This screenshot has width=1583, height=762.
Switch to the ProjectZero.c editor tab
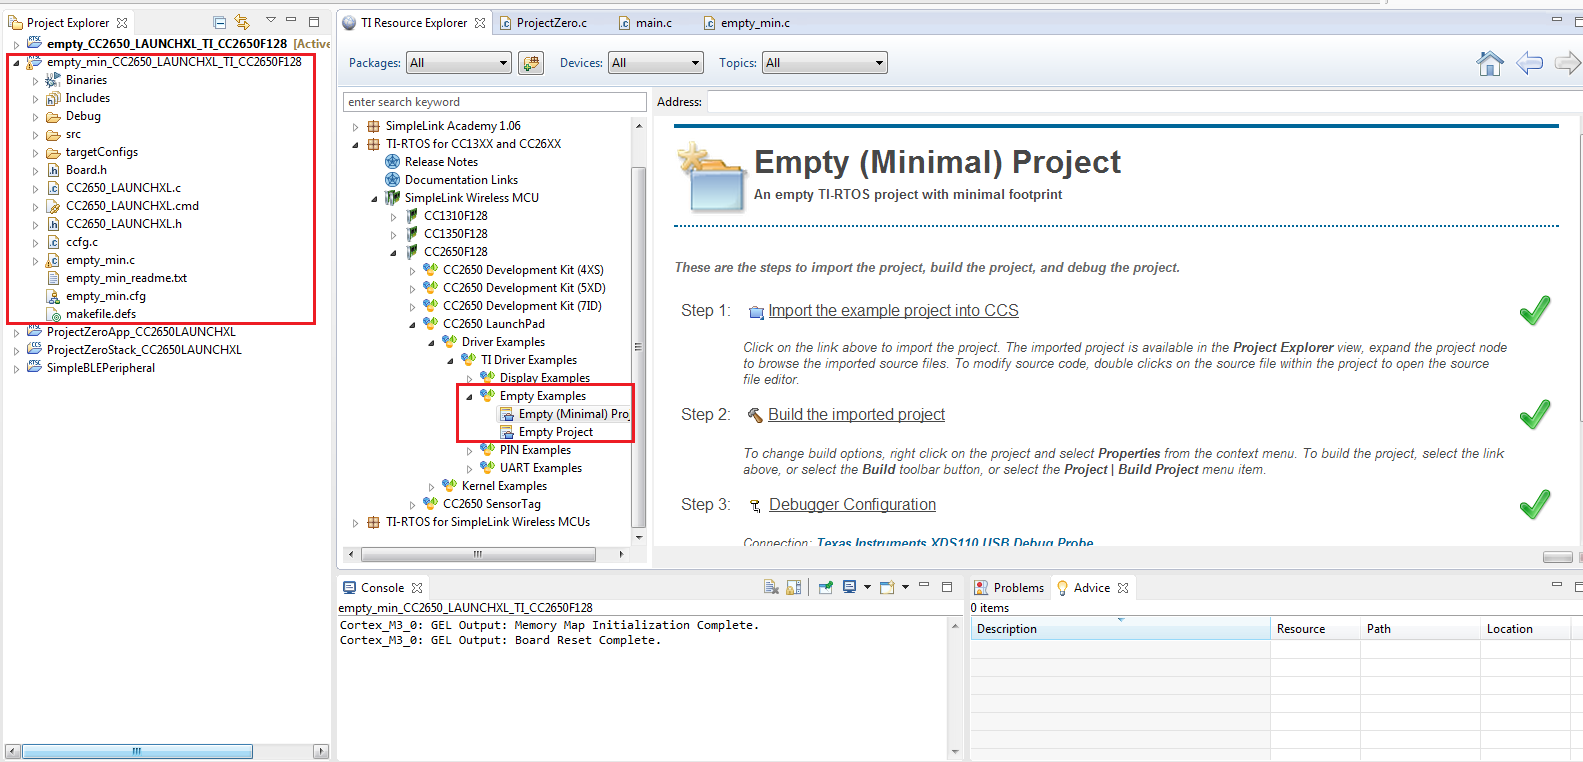(543, 23)
